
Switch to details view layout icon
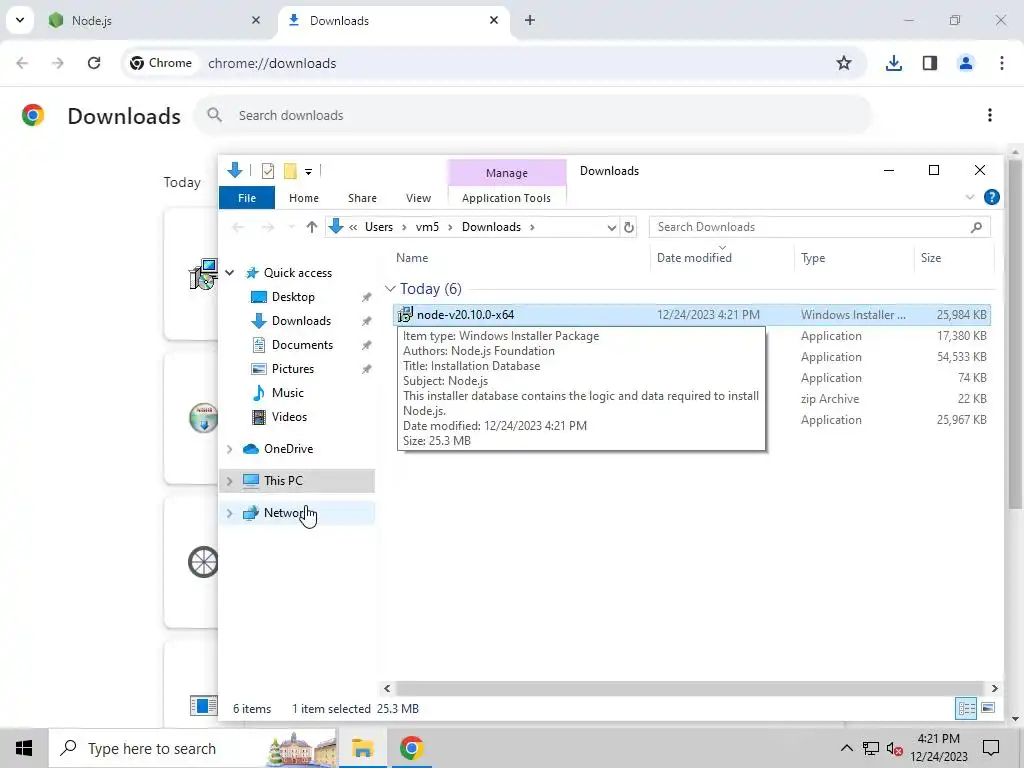point(967,709)
